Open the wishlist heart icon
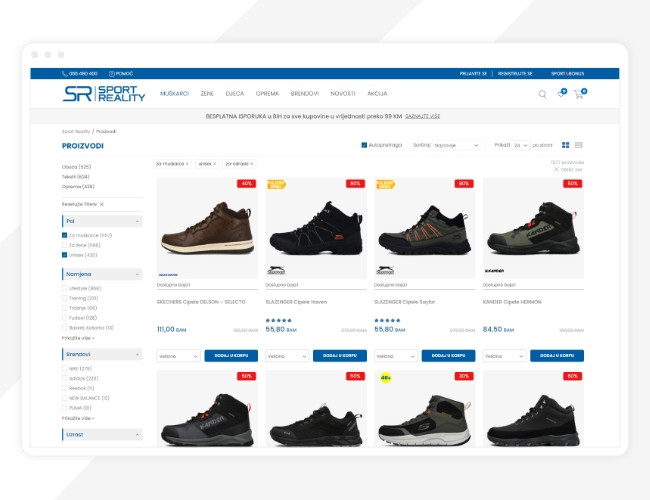This screenshot has width=650, height=500. (x=562, y=94)
